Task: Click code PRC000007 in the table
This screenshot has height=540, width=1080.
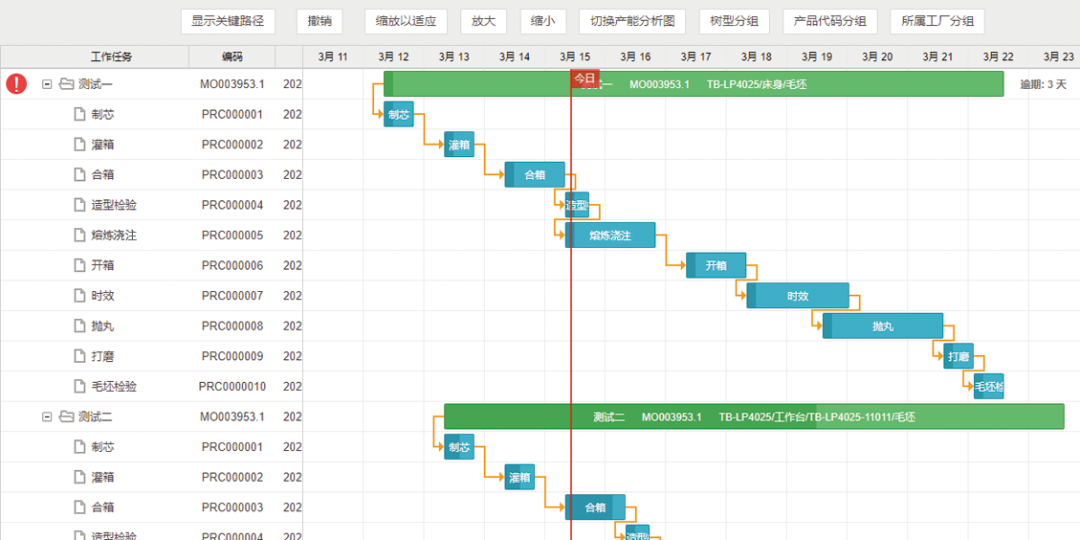Action: pyautogui.click(x=232, y=296)
